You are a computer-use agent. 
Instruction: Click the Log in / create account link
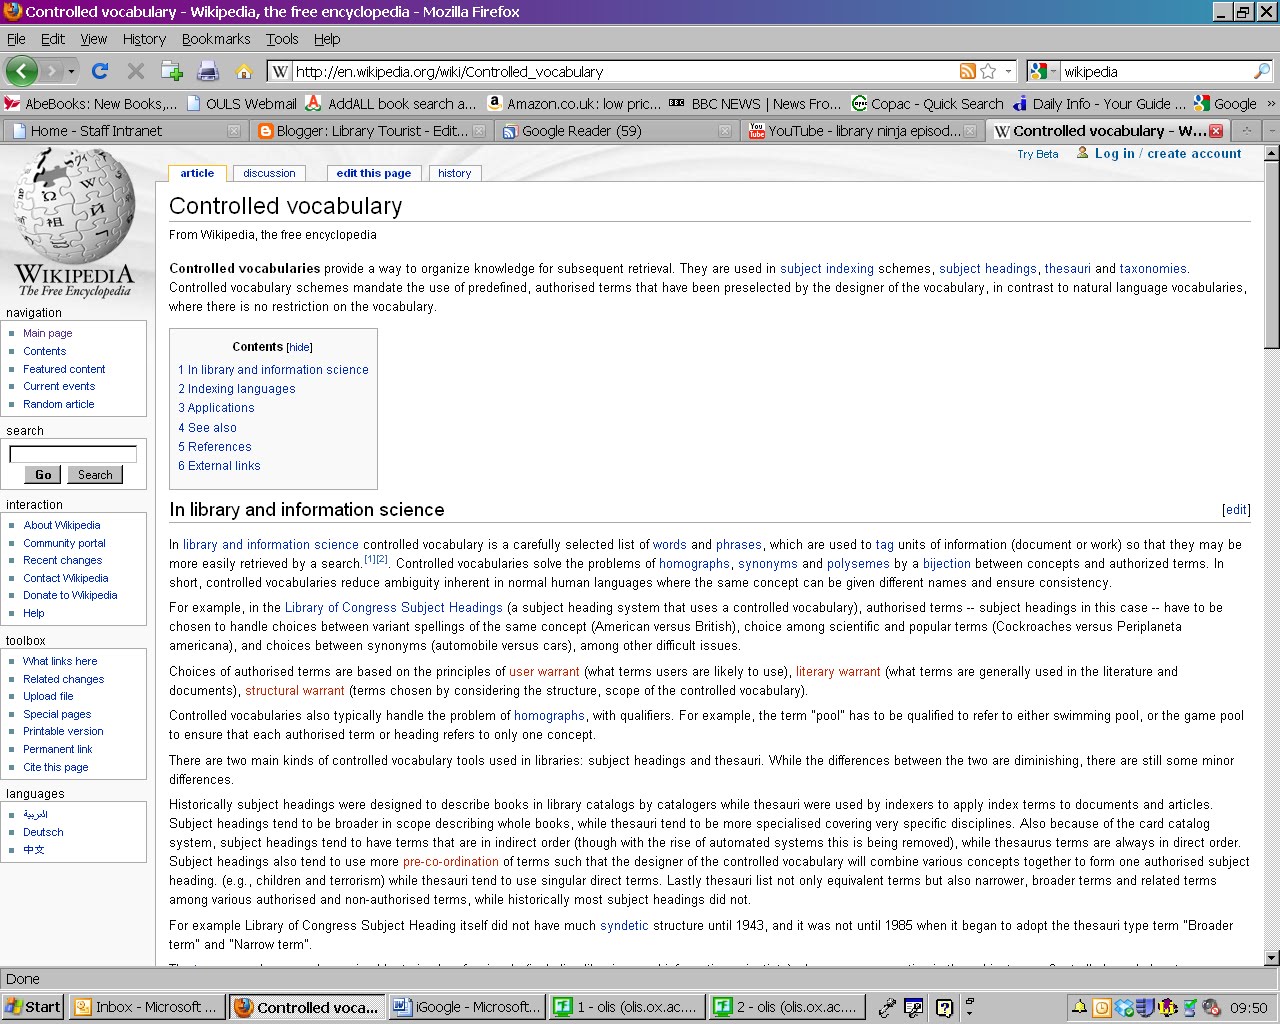pos(1167,153)
